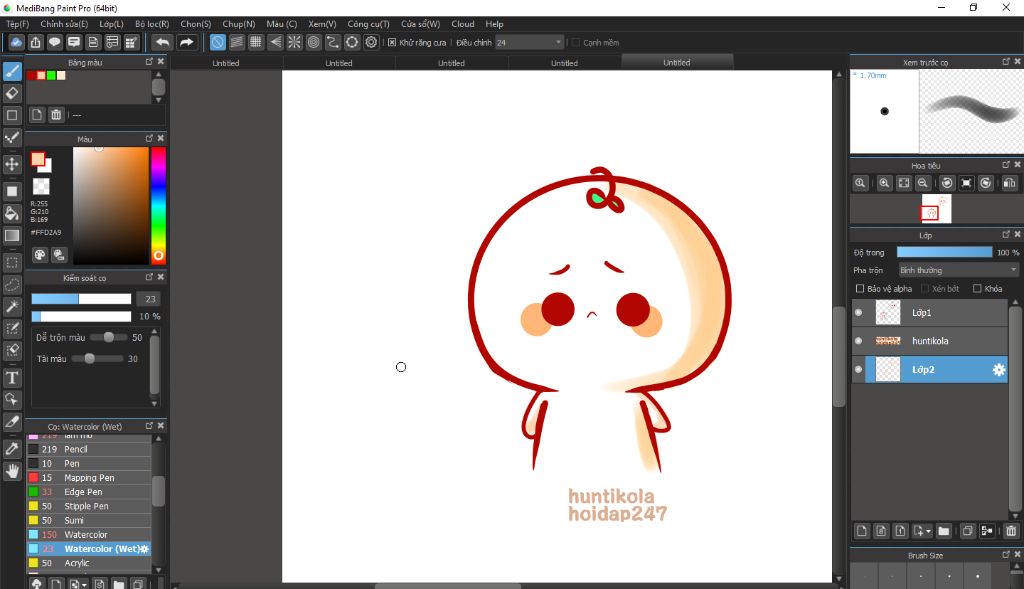Adjust Độ trong layer opacity slider
This screenshot has height=589, width=1024.
[x=944, y=252]
